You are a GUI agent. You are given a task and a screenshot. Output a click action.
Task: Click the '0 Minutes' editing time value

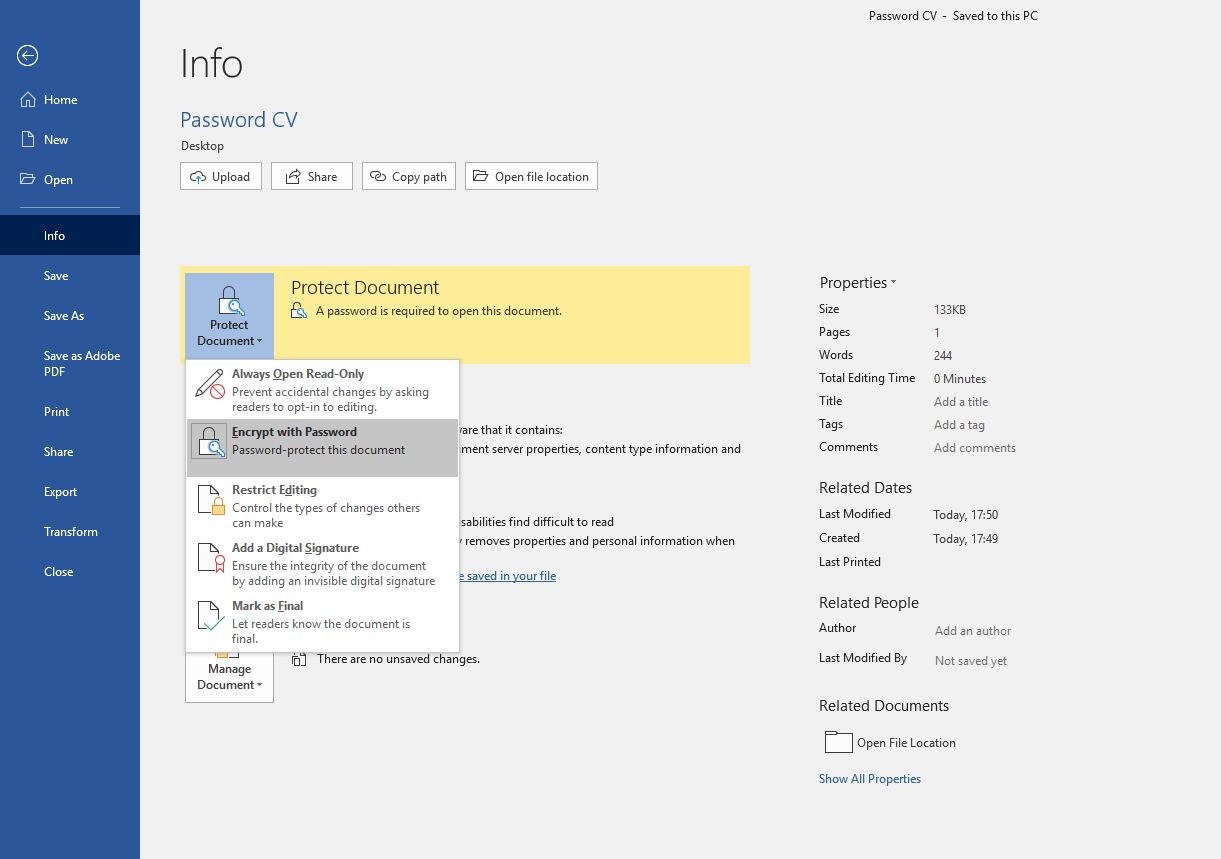click(960, 379)
